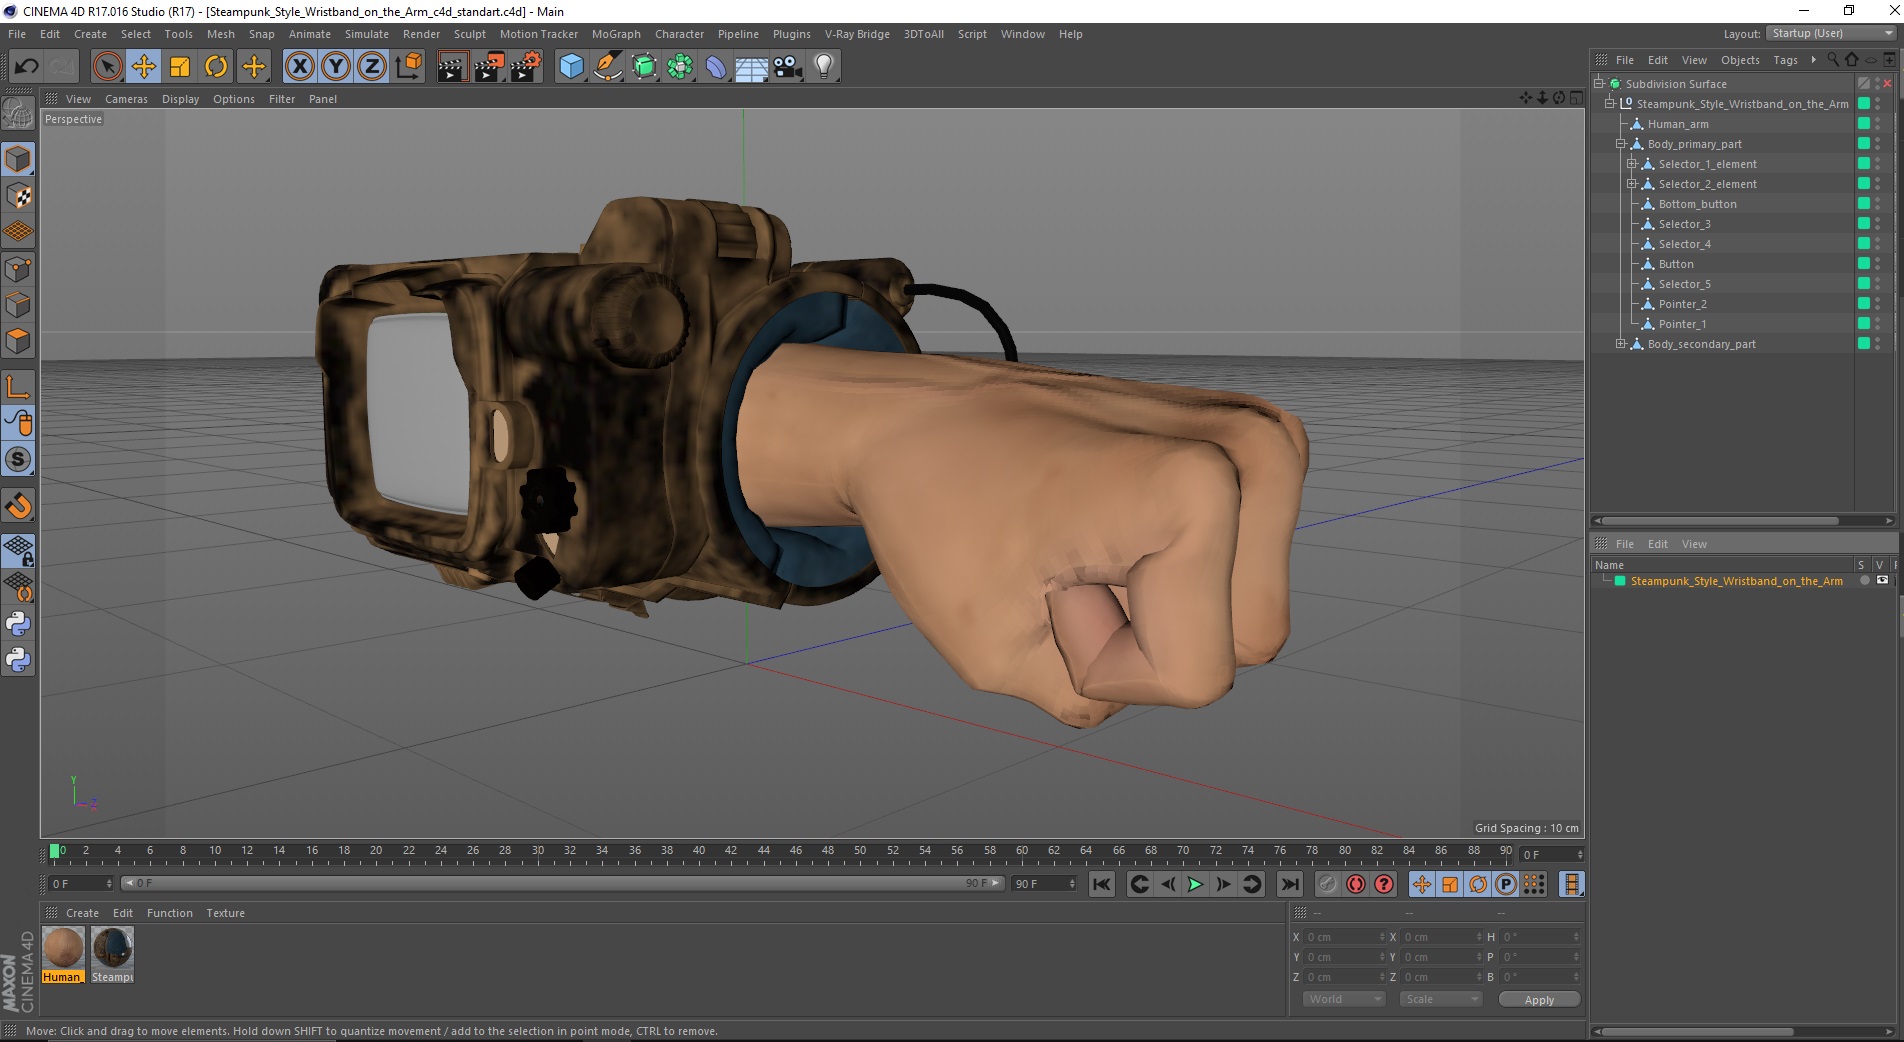
Task: Toggle the coordinate system icon
Action: (x=408, y=67)
